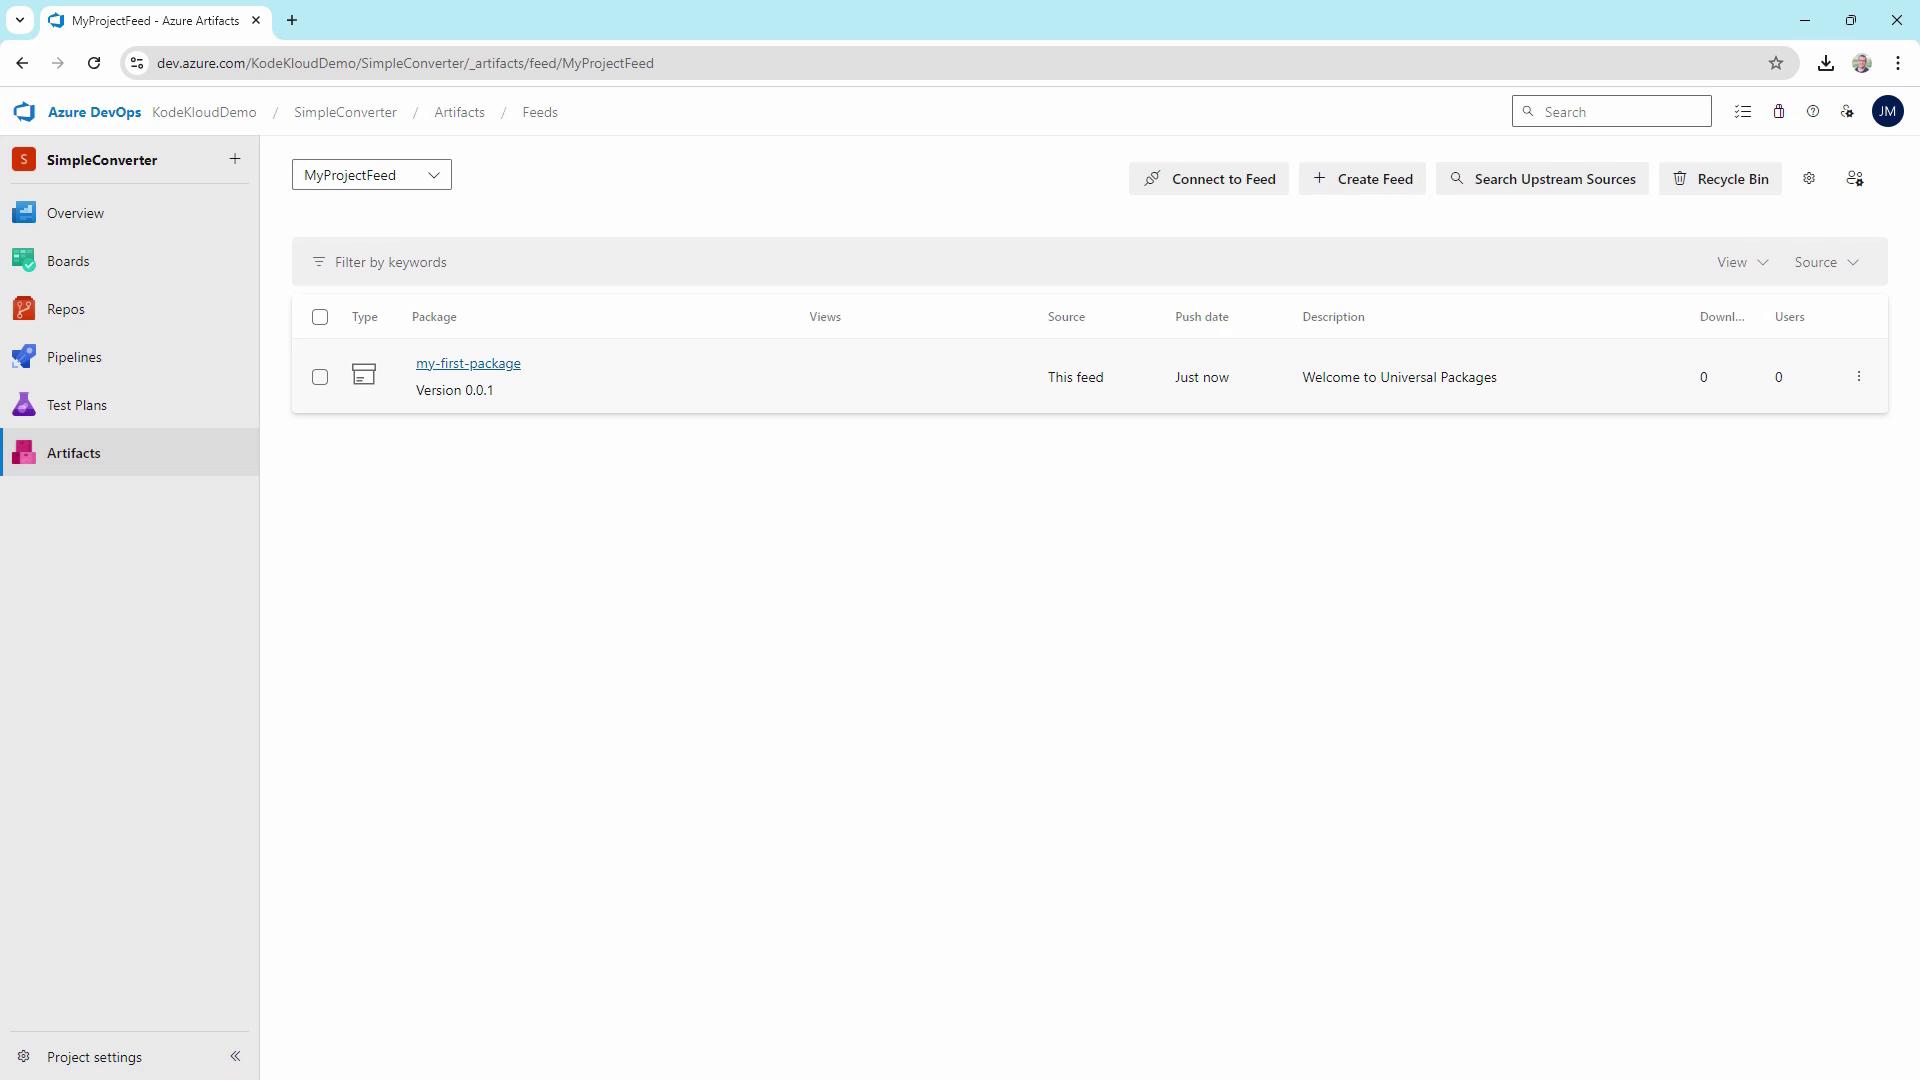The image size is (1920, 1080).
Task: Click the JM profile avatar
Action: click(x=1887, y=112)
